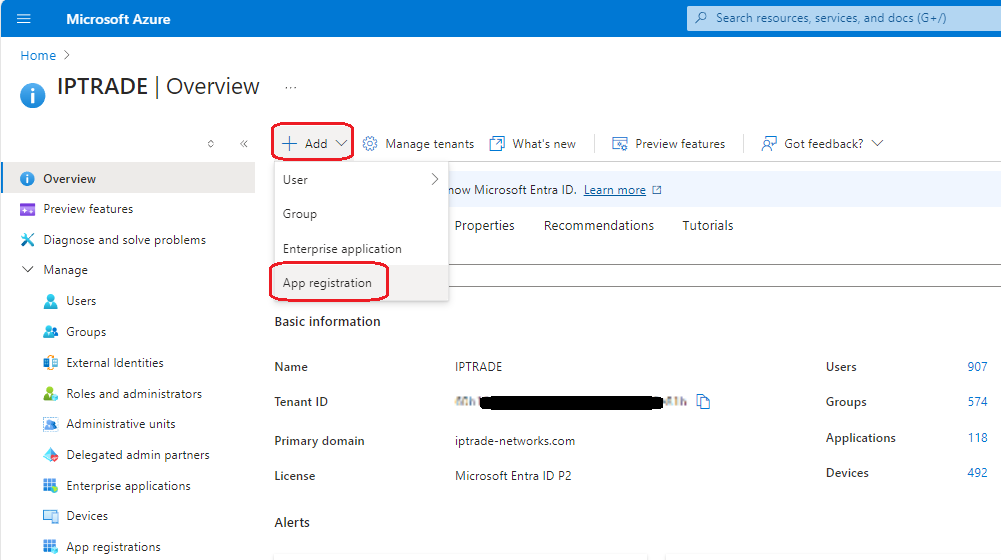
Task: Click the Home breadcrumb link
Action: pos(38,56)
